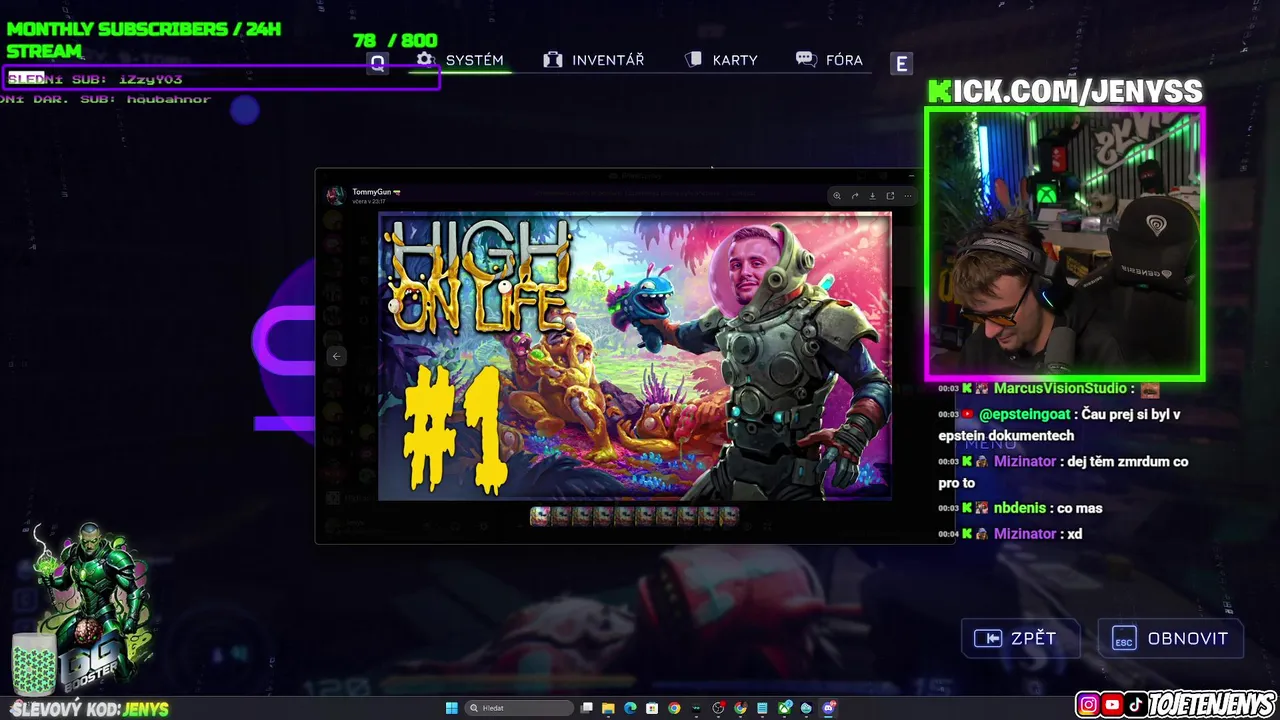This screenshot has width=1280, height=720.
Task: Click Mizinator's "xd" chat message
Action: (x=1075, y=534)
